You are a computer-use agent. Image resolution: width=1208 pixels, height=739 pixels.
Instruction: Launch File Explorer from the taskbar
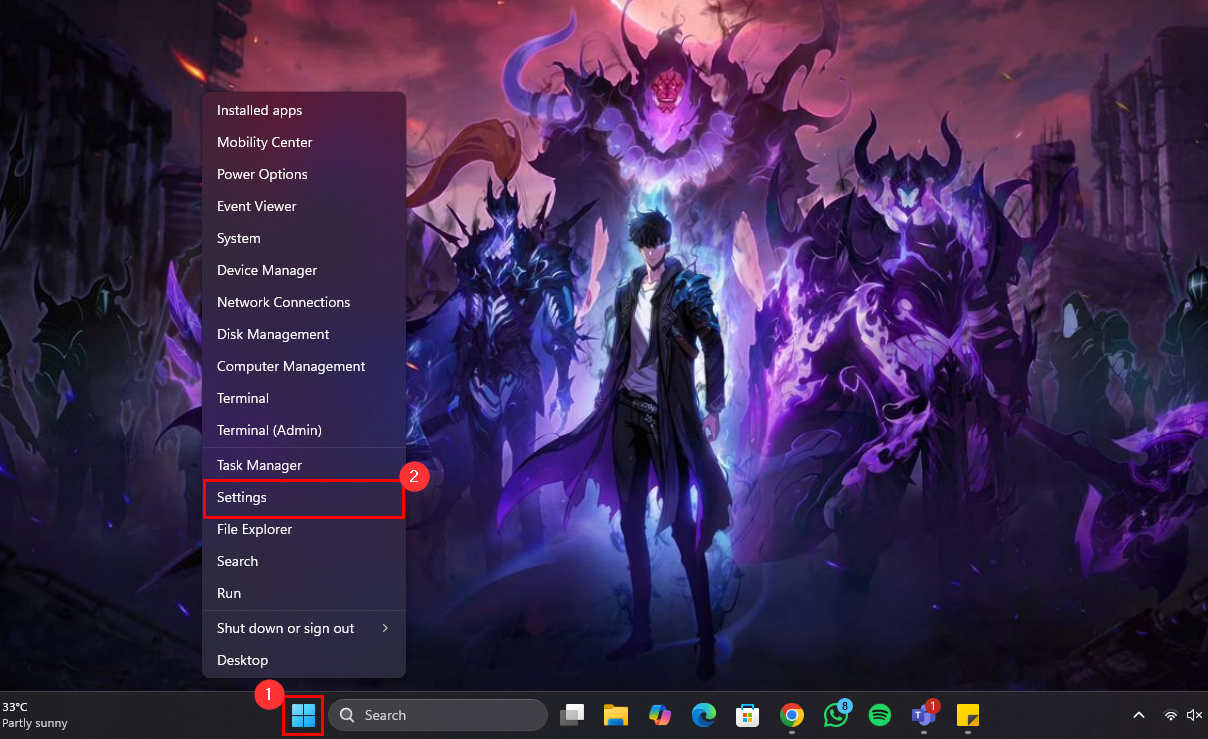pyautogui.click(x=615, y=715)
